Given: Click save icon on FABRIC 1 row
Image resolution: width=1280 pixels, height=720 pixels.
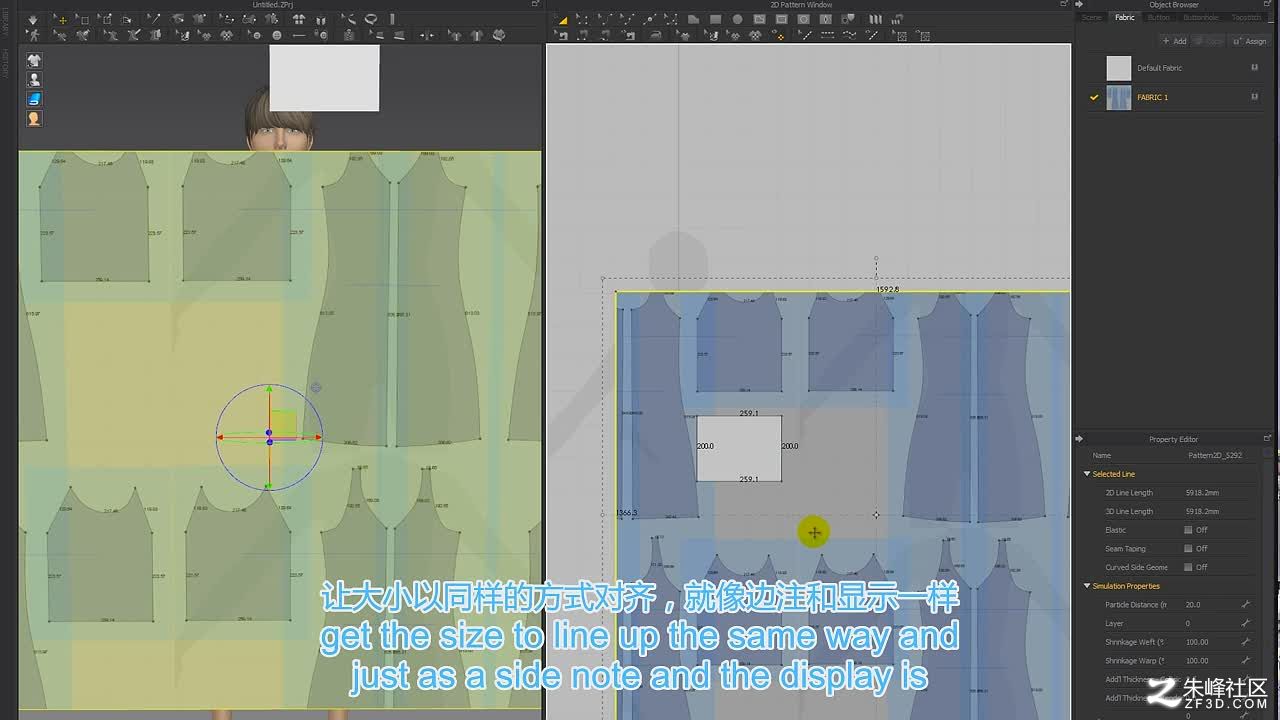Looking at the screenshot, I should click(1255, 97).
